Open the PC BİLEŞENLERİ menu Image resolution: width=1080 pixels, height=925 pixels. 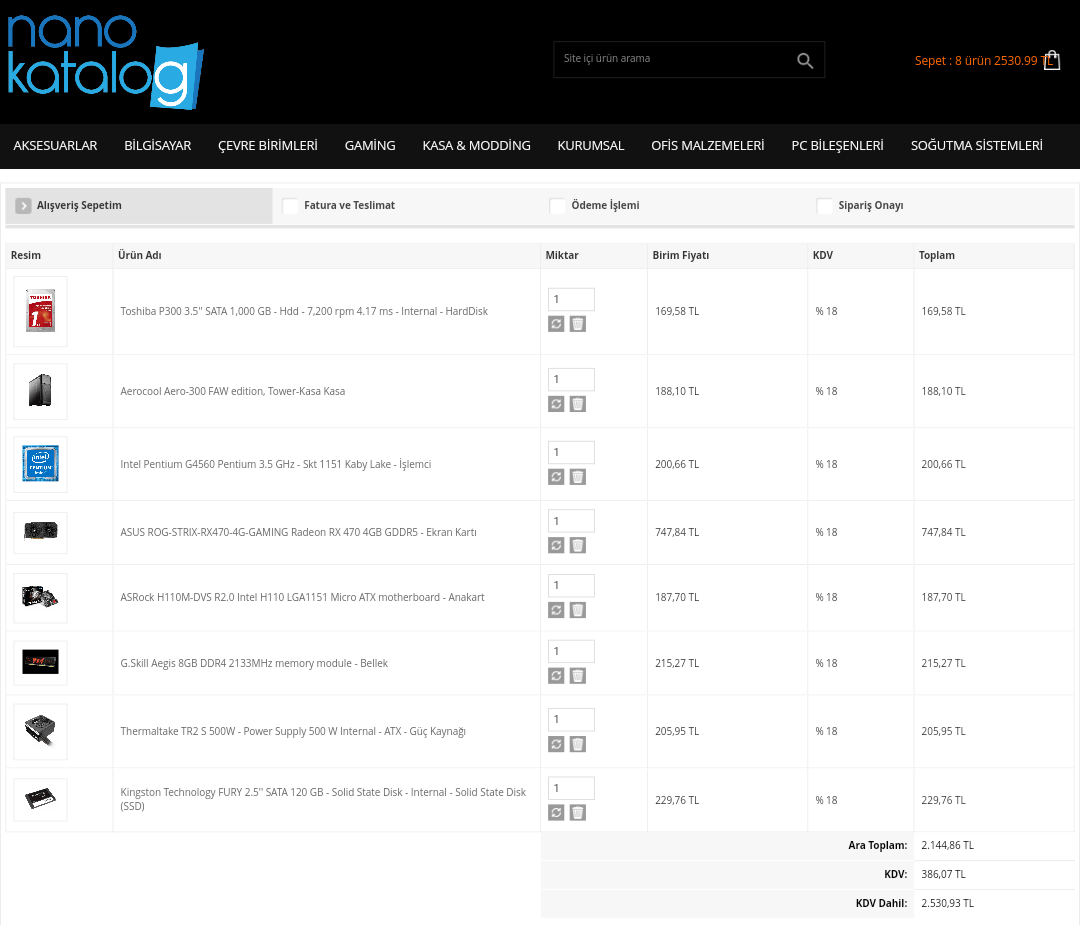(x=838, y=145)
